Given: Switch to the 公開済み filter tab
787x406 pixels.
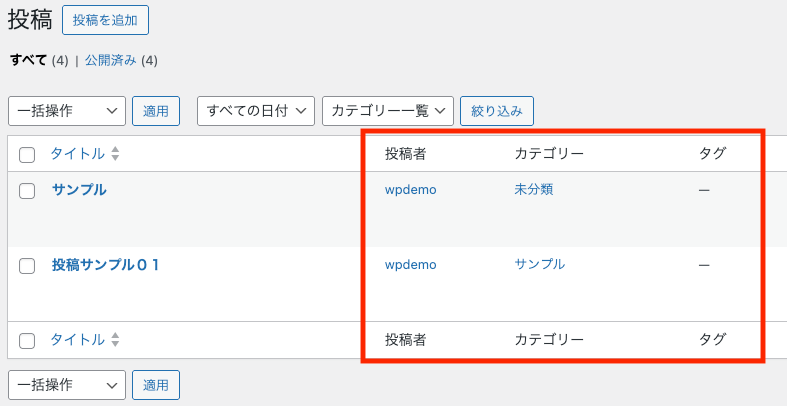Looking at the screenshot, I should tap(110, 60).
